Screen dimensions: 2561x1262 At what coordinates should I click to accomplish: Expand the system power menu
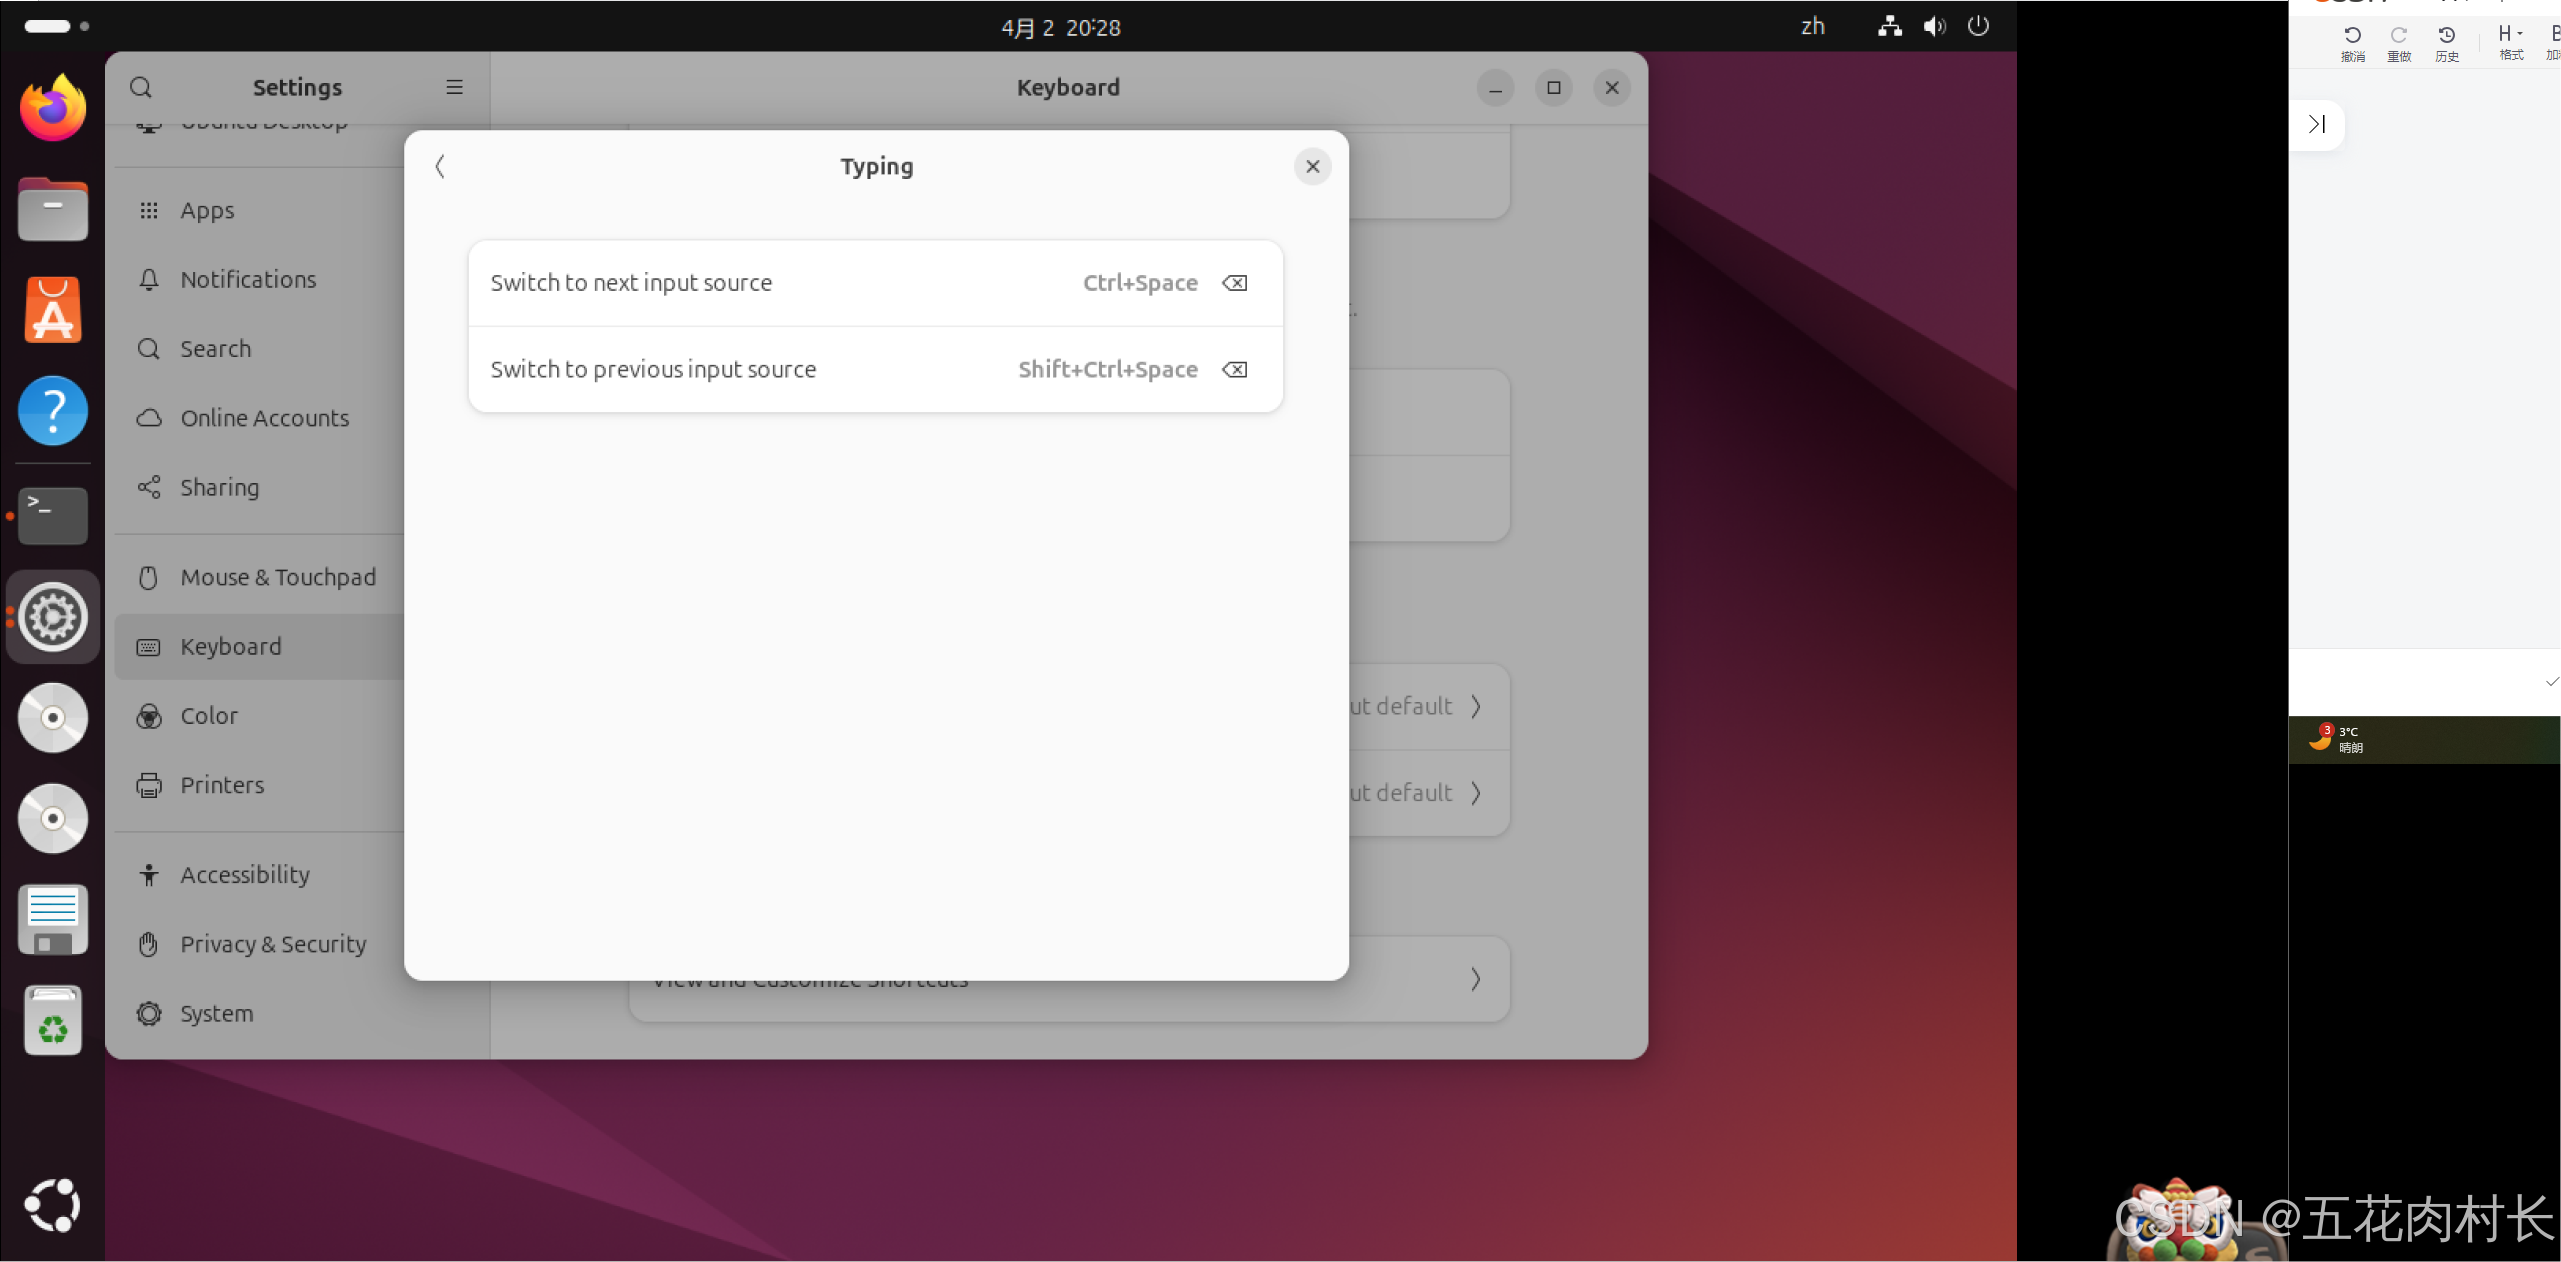pos(1977,27)
